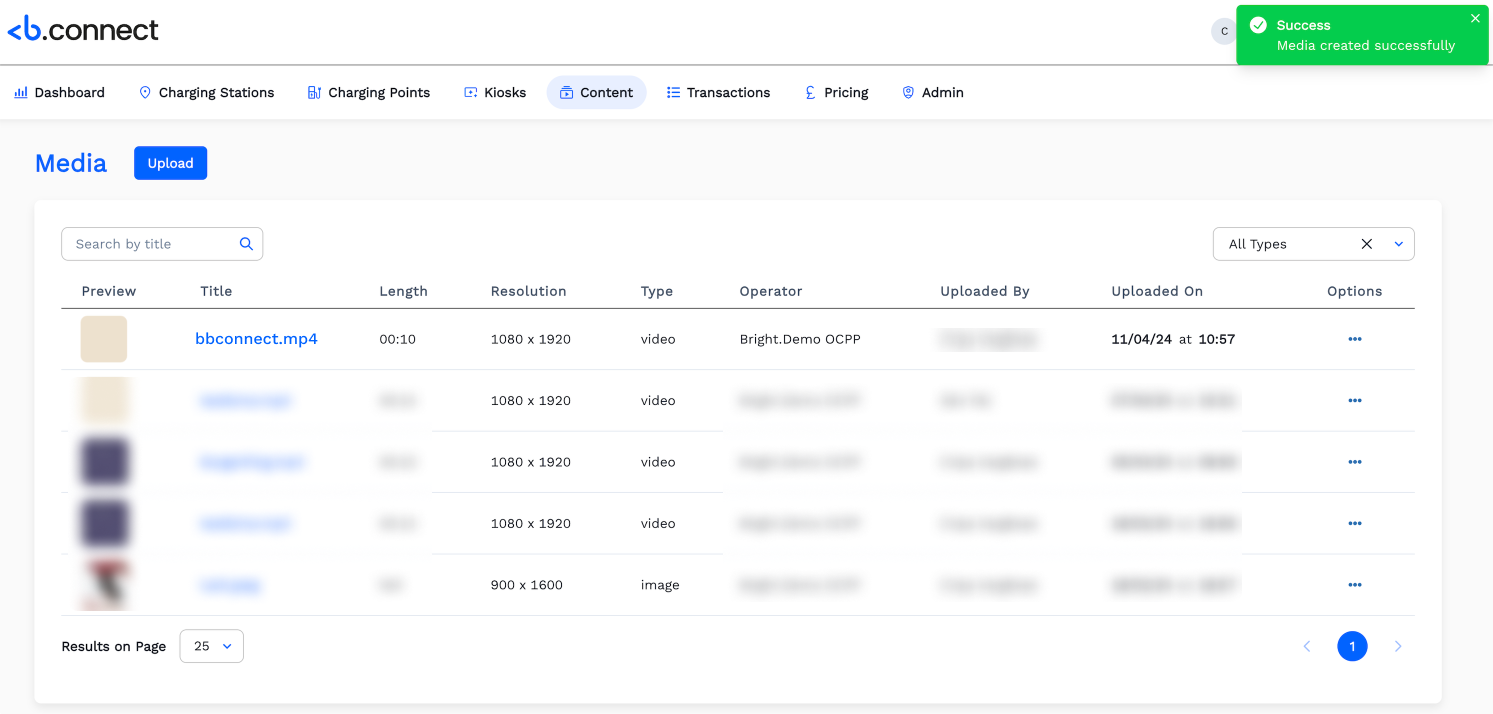1493x714 pixels.
Task: Click the search magnifier icon
Action: click(x=246, y=244)
